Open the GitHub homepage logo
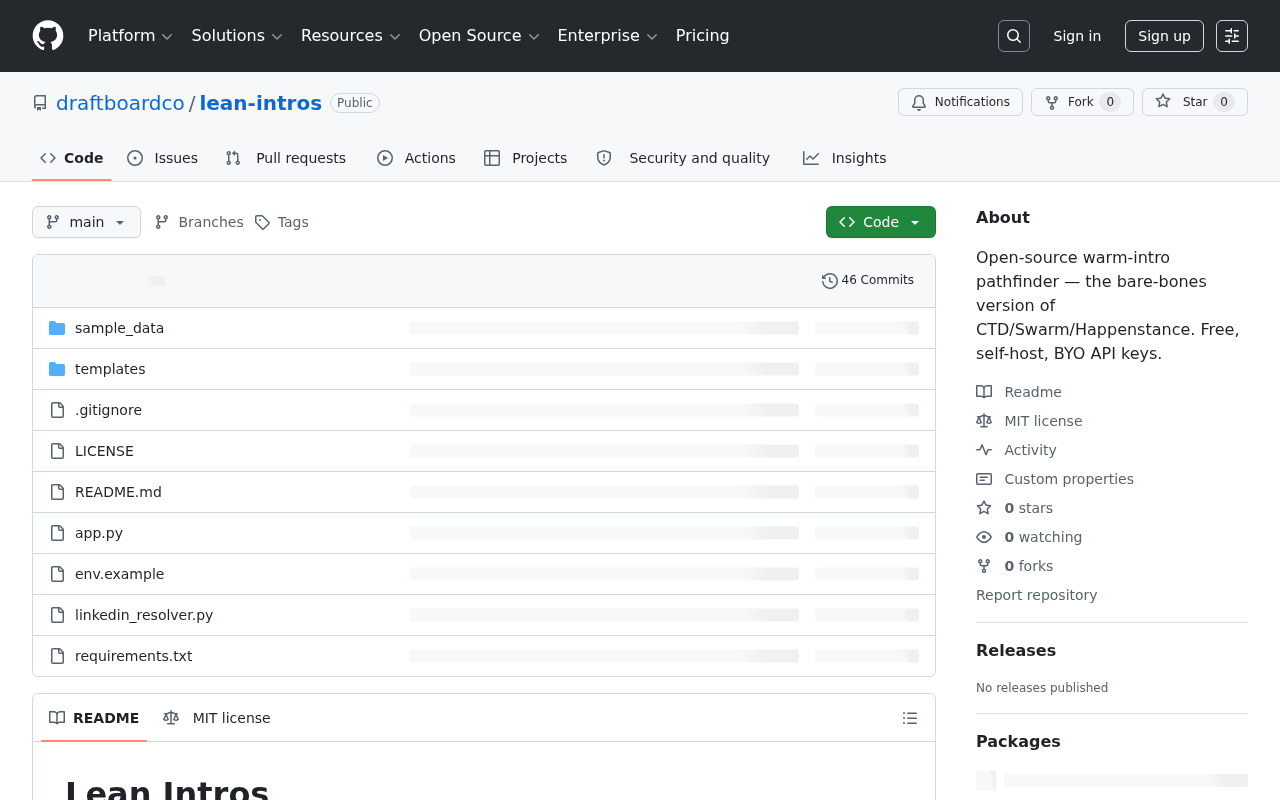1280x800 pixels. coord(48,36)
